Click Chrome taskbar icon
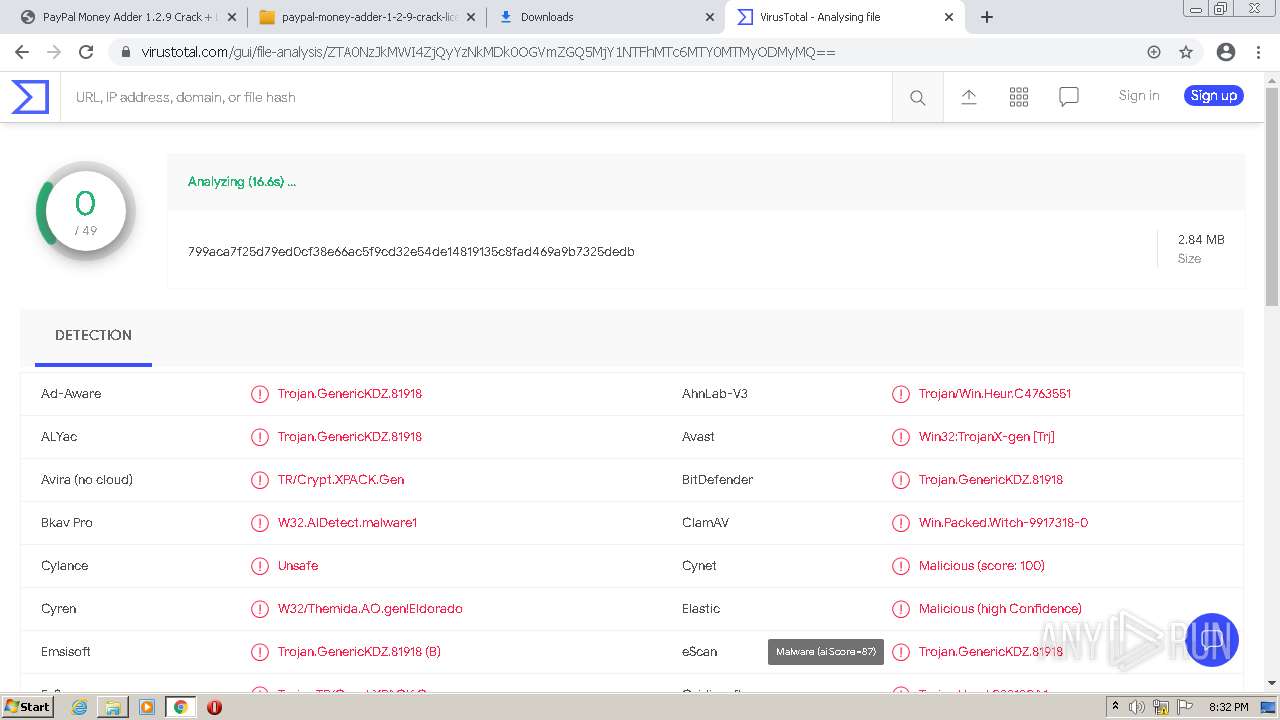Screen dimensions: 1280x720 click(180, 706)
